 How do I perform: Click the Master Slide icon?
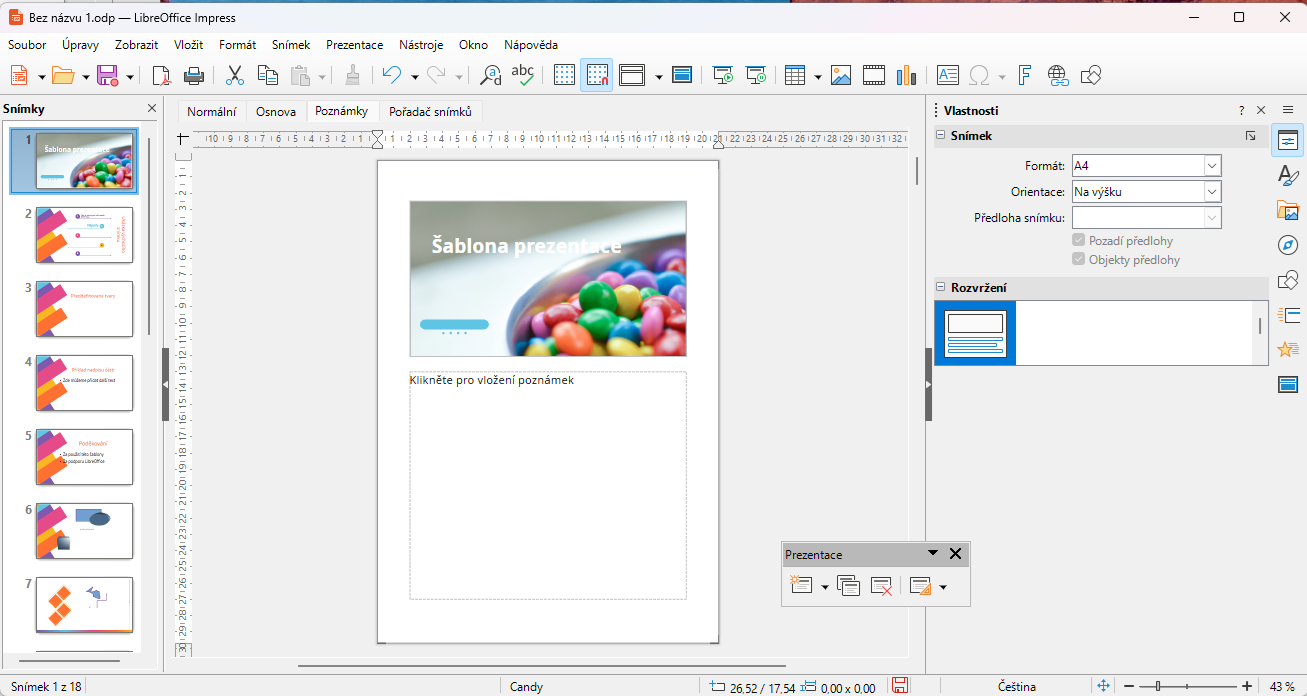(682, 75)
